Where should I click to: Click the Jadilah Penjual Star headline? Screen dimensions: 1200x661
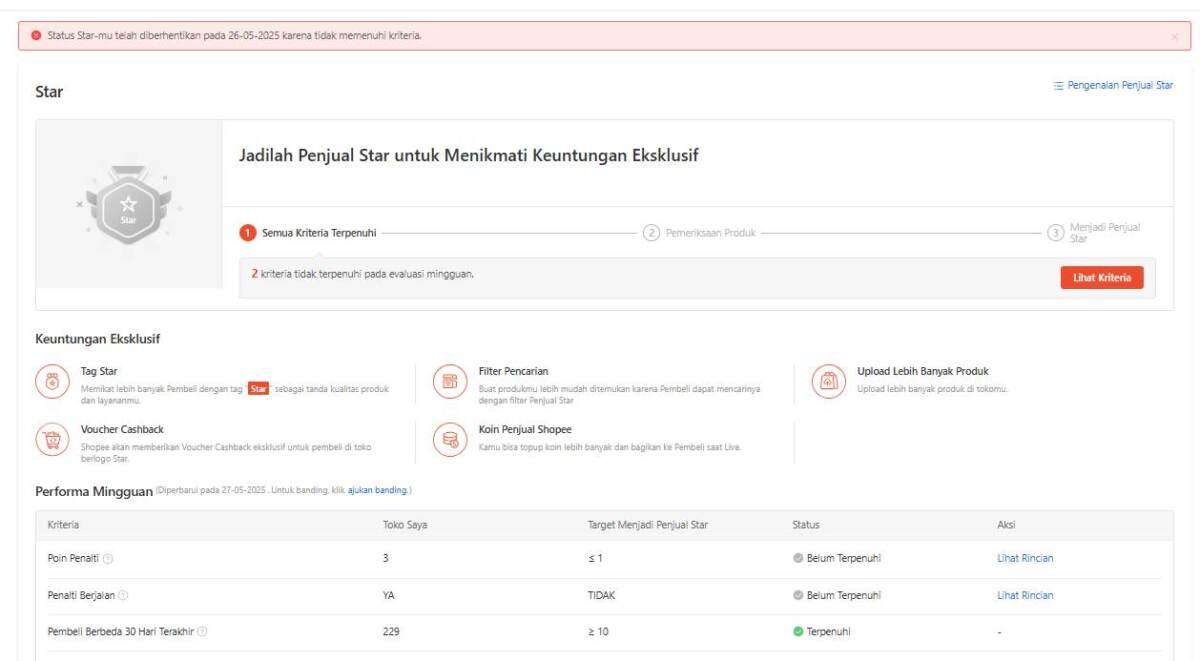tap(467, 155)
